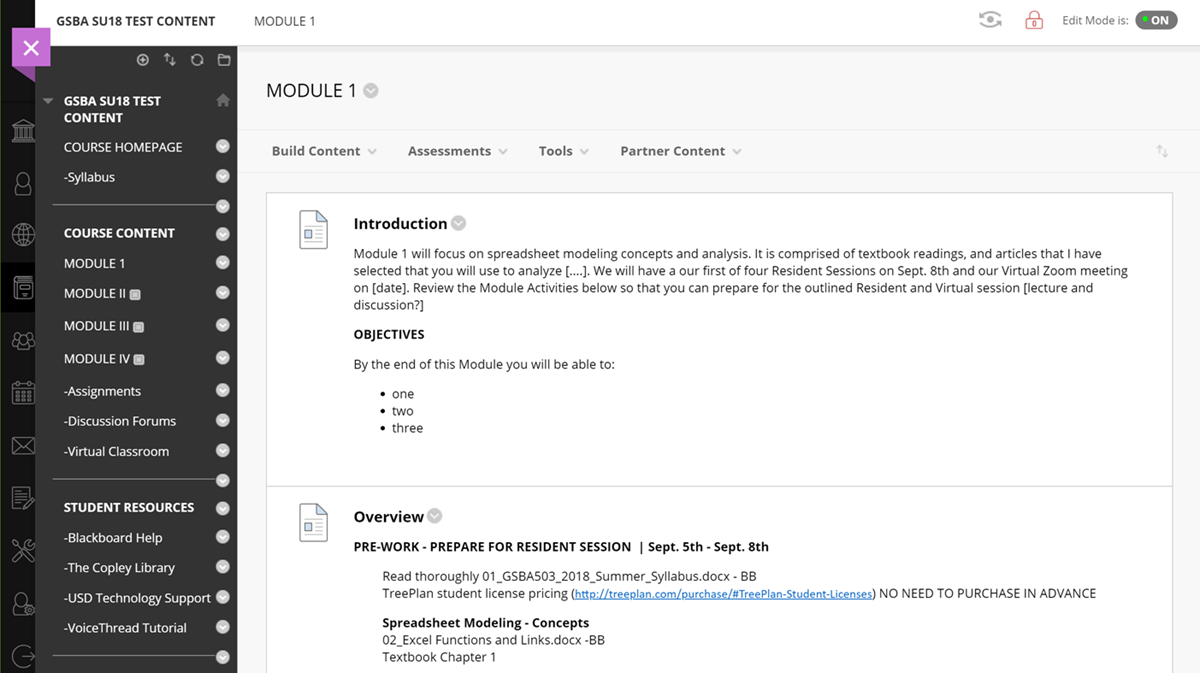Open options chevron for COURSE CONTENT subheader
The height and width of the screenshot is (673, 1200).
coord(223,233)
